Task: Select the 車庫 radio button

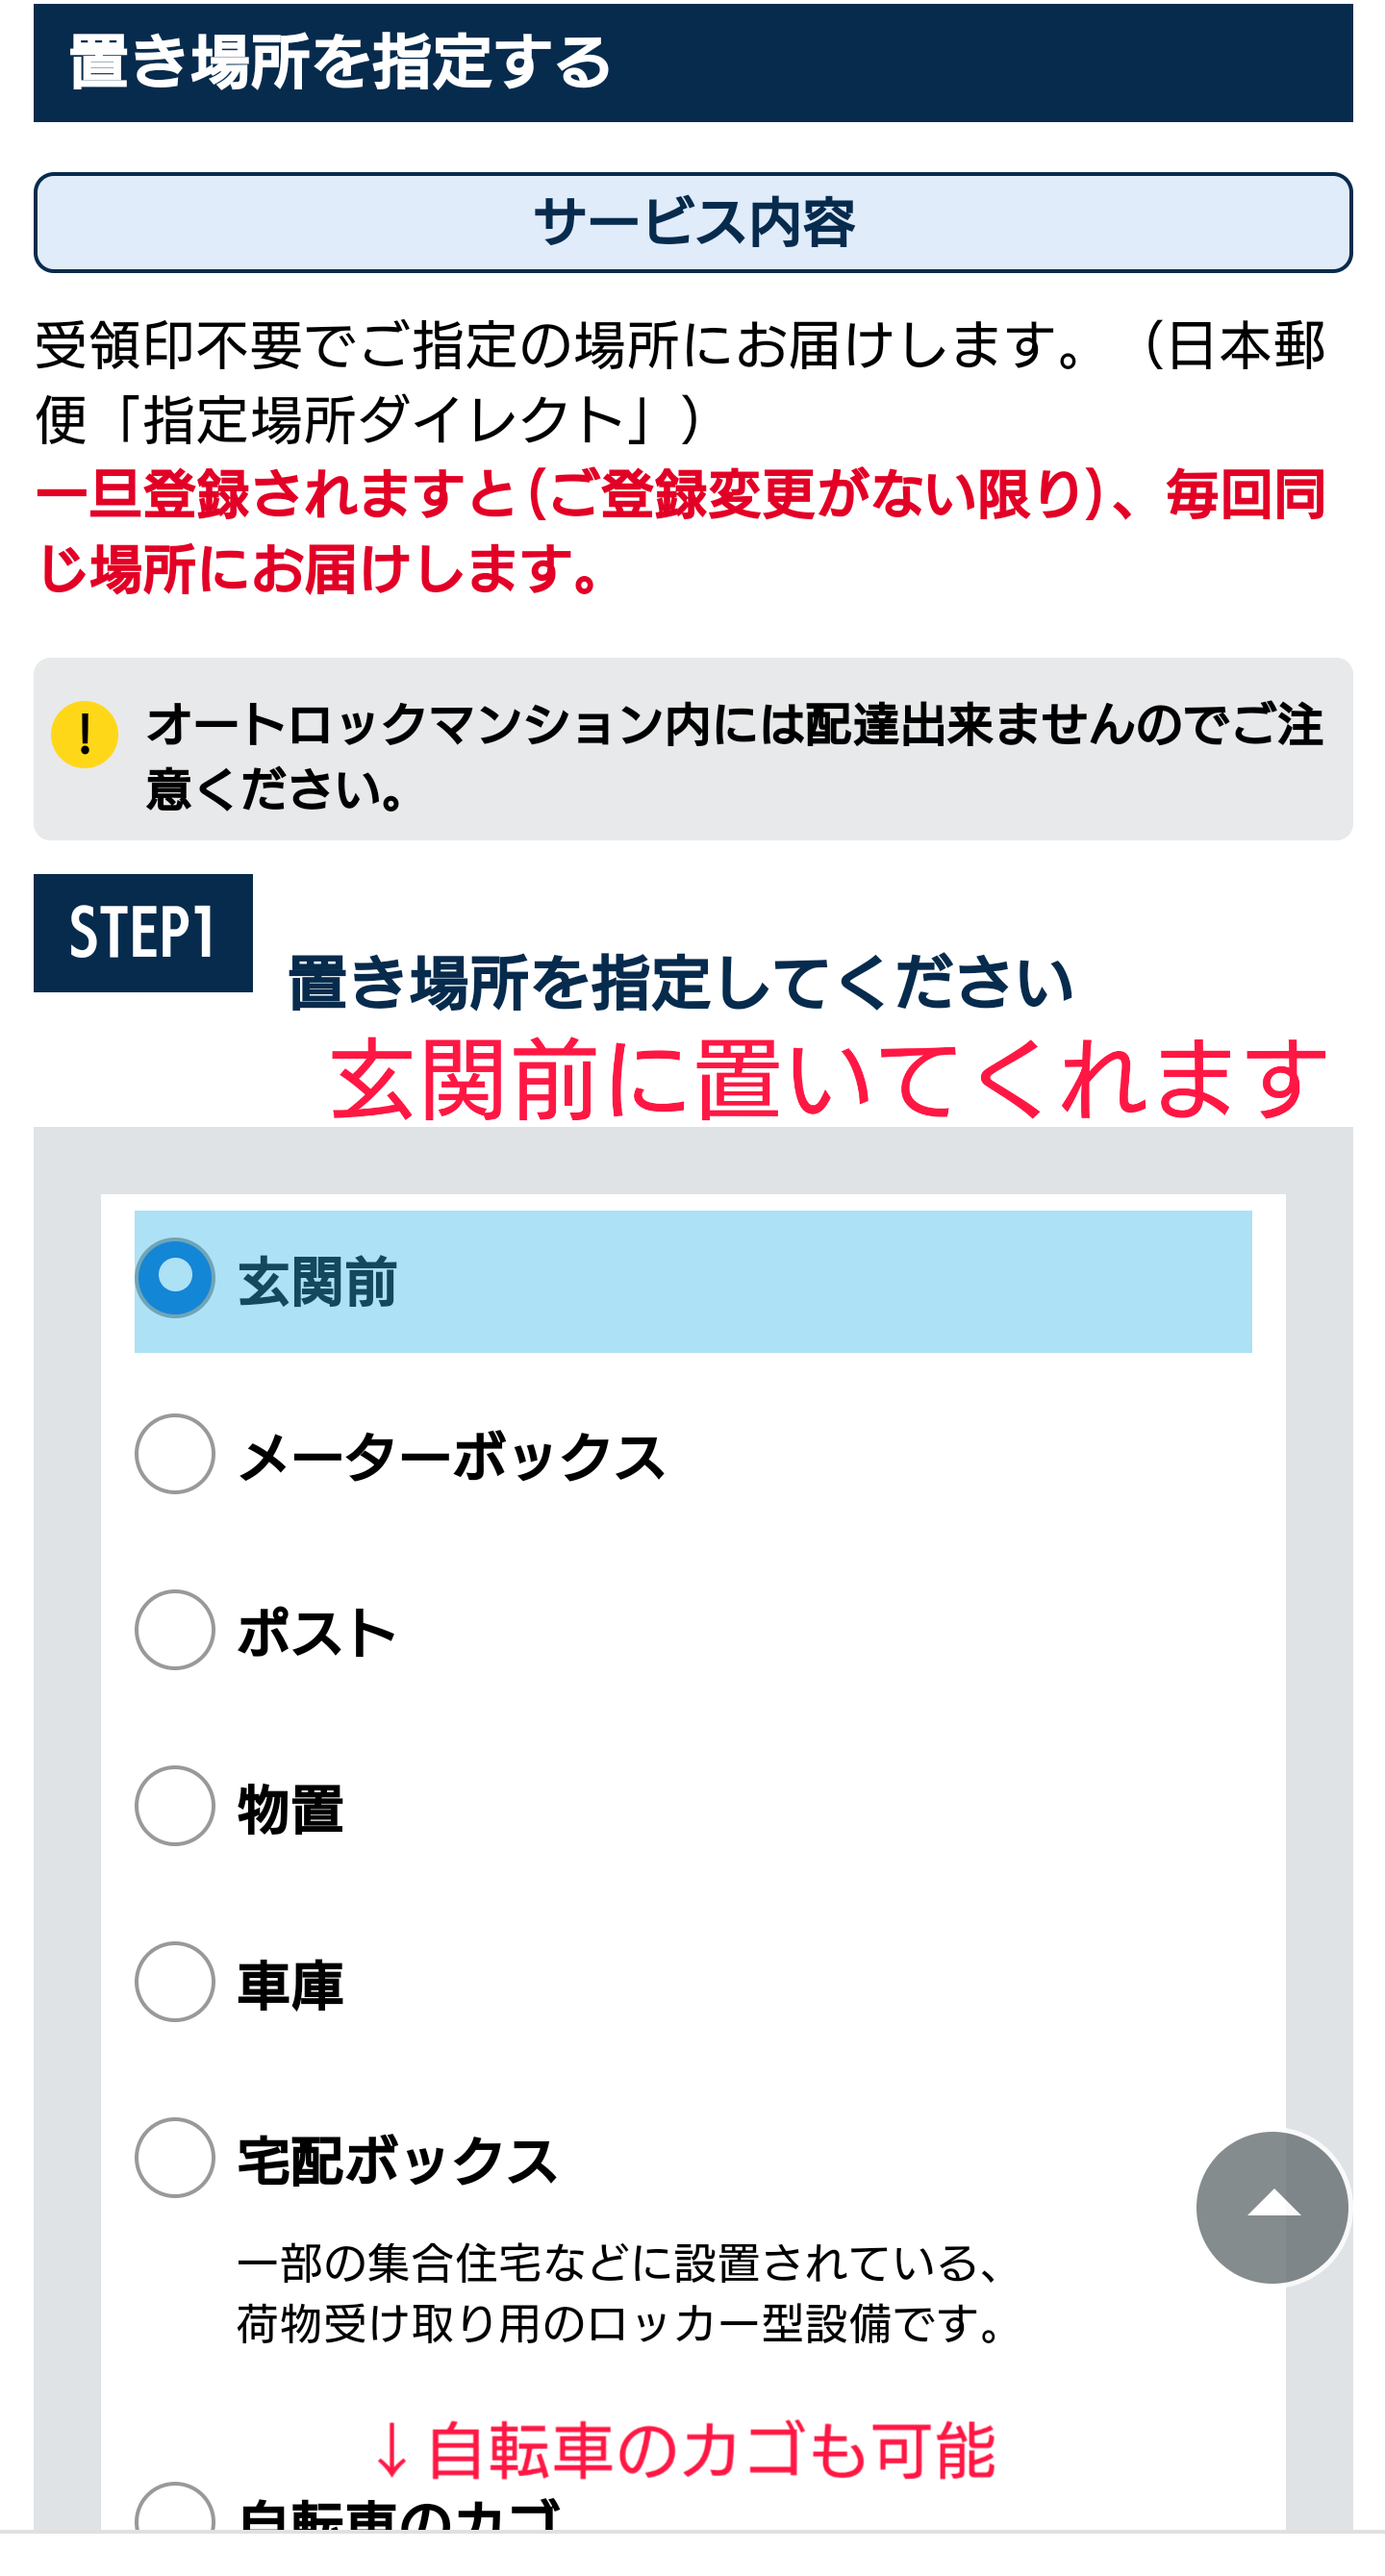Action: pos(175,1982)
